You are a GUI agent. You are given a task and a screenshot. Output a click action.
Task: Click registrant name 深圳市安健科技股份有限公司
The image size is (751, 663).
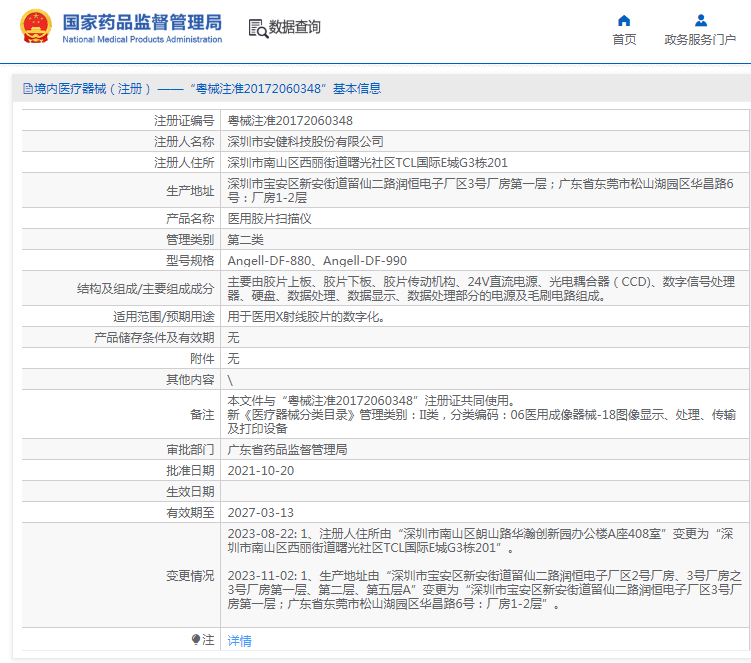(x=305, y=142)
